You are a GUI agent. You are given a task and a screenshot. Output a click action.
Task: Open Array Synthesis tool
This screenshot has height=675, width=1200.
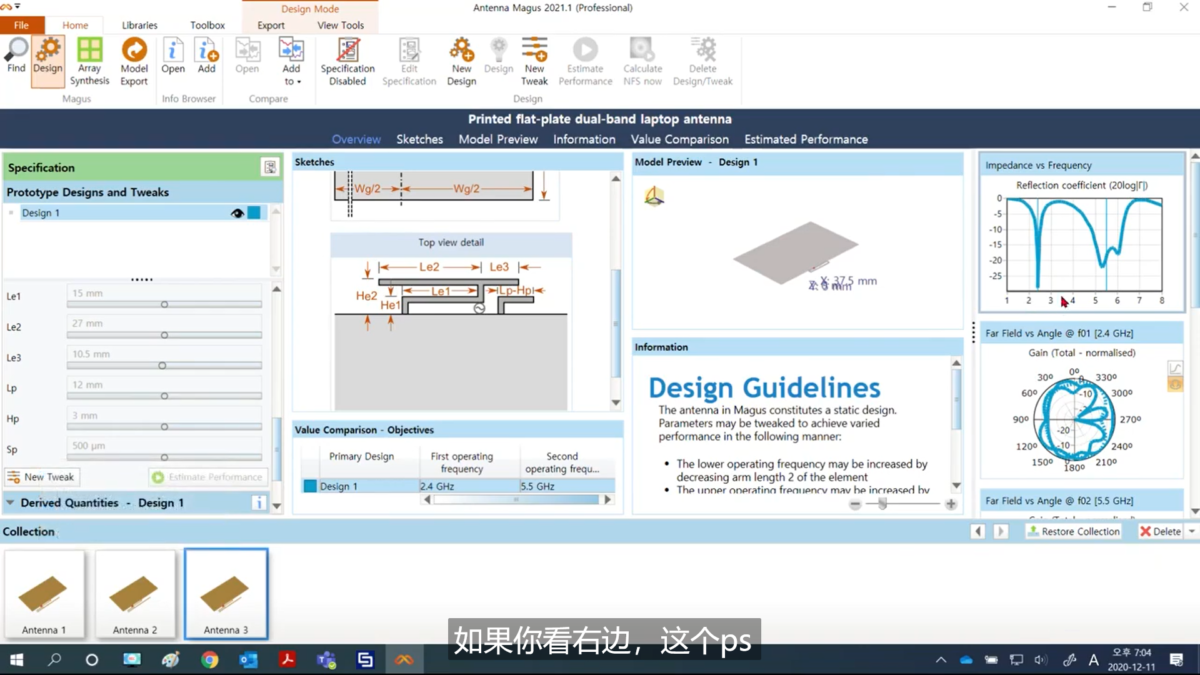pos(90,62)
